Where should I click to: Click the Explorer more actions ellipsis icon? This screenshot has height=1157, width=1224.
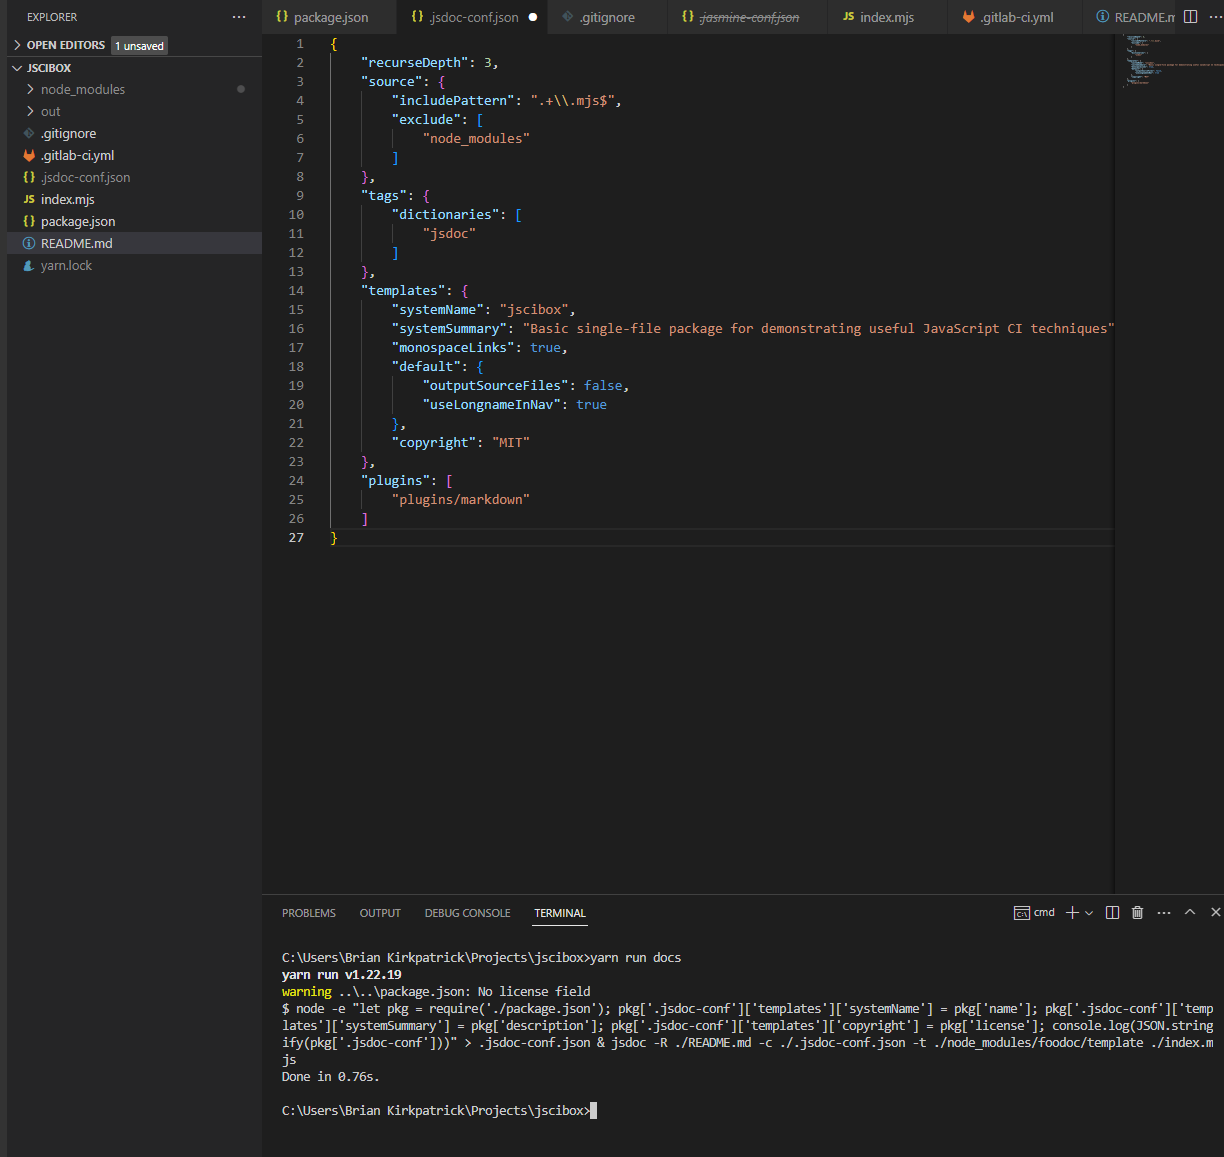coord(238,16)
